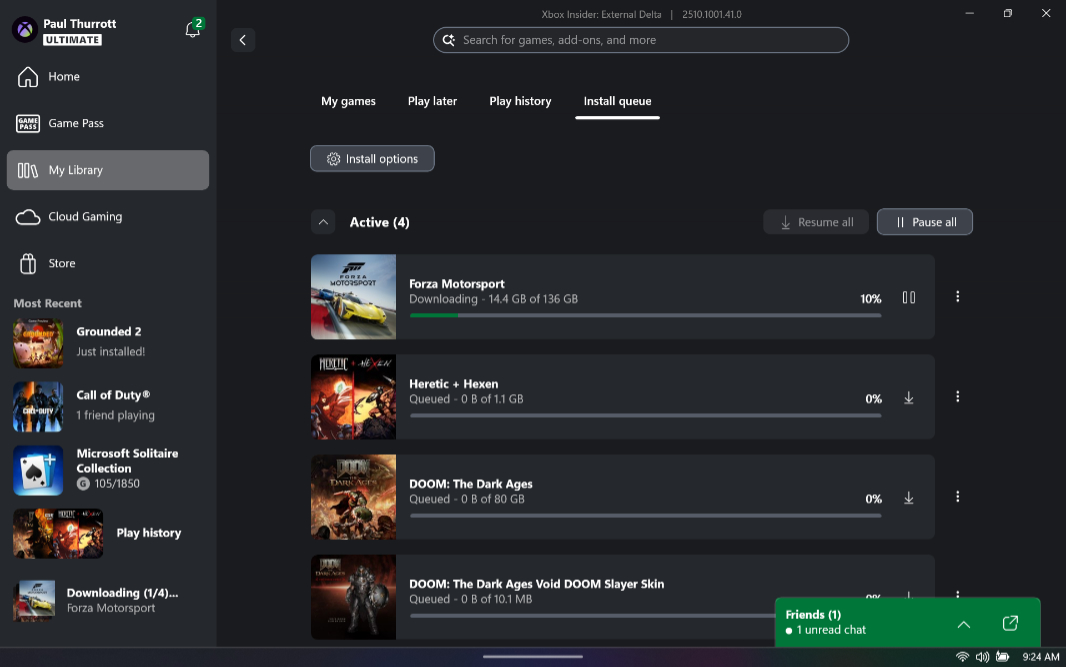Screen dimensions: 1066x667
Task: Click the Install options button
Action: click(372, 159)
